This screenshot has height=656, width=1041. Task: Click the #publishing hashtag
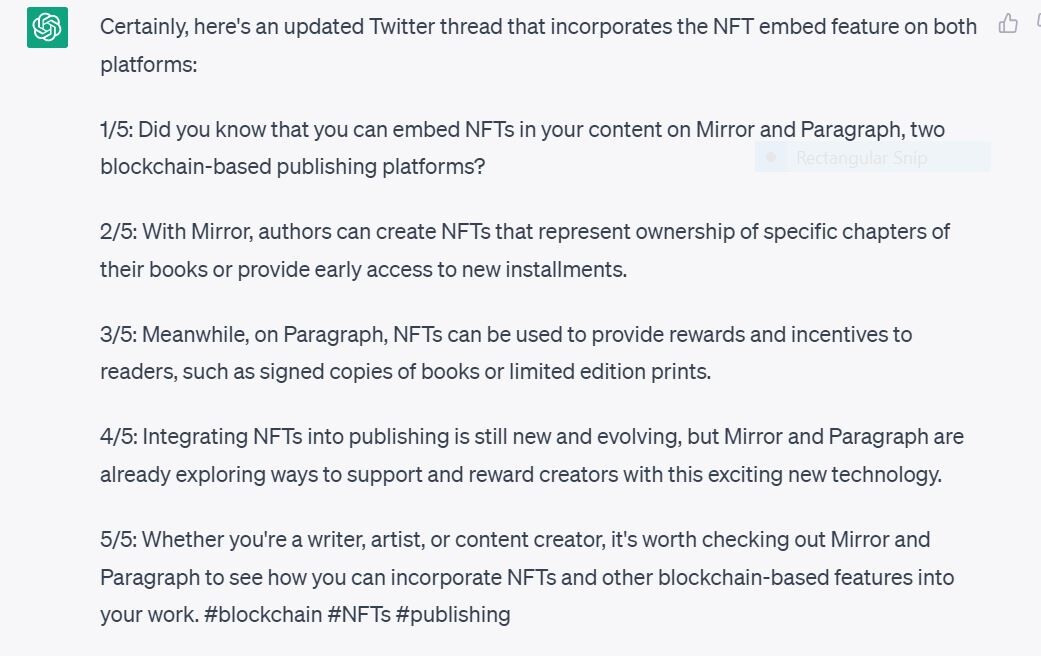click(x=453, y=615)
